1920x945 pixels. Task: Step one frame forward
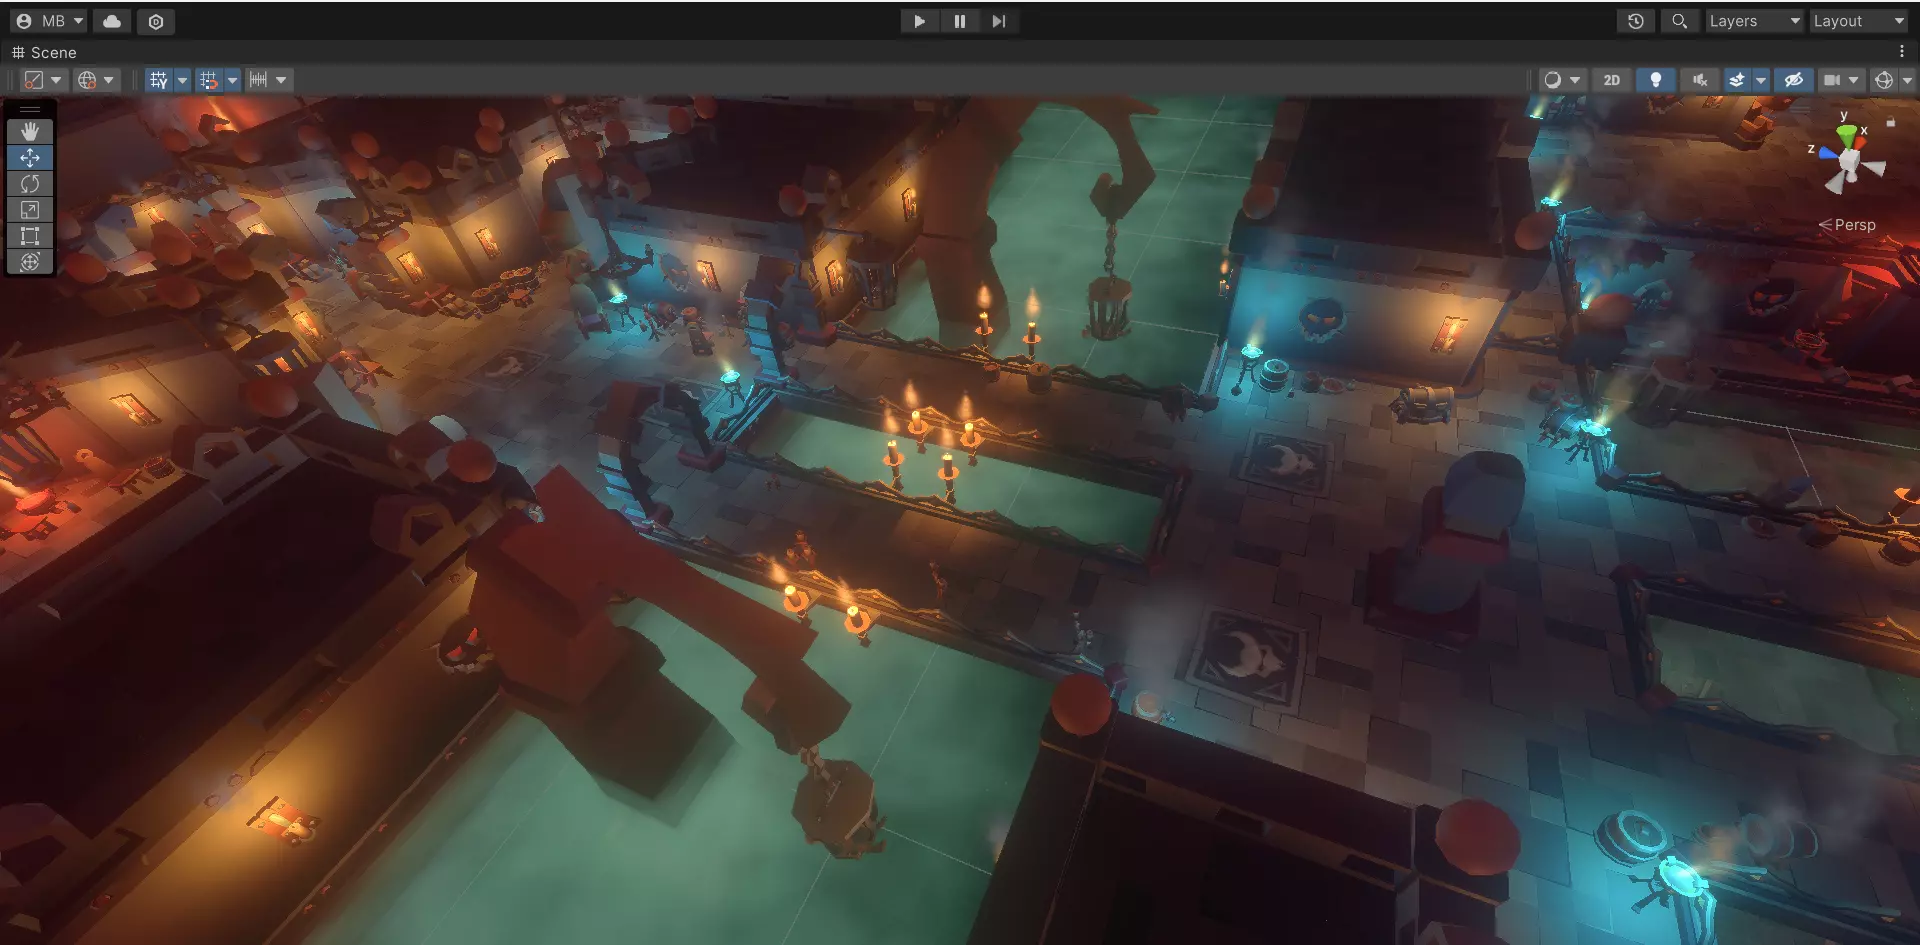click(999, 21)
